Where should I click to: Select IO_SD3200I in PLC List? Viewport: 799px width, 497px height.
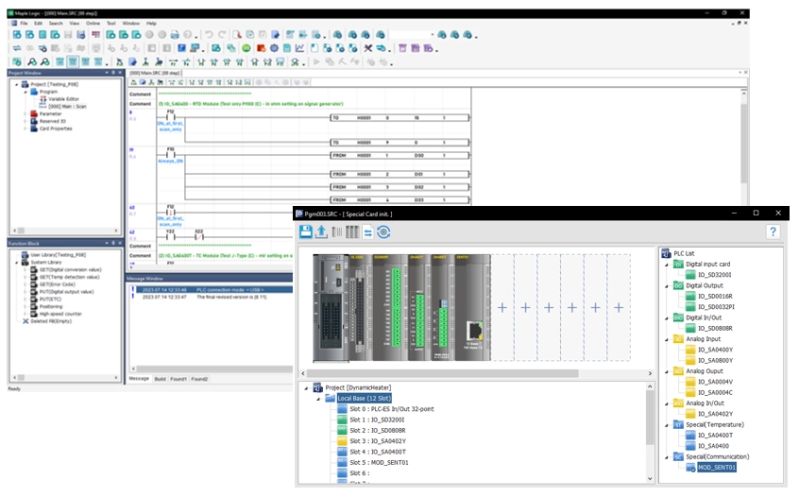tap(714, 275)
